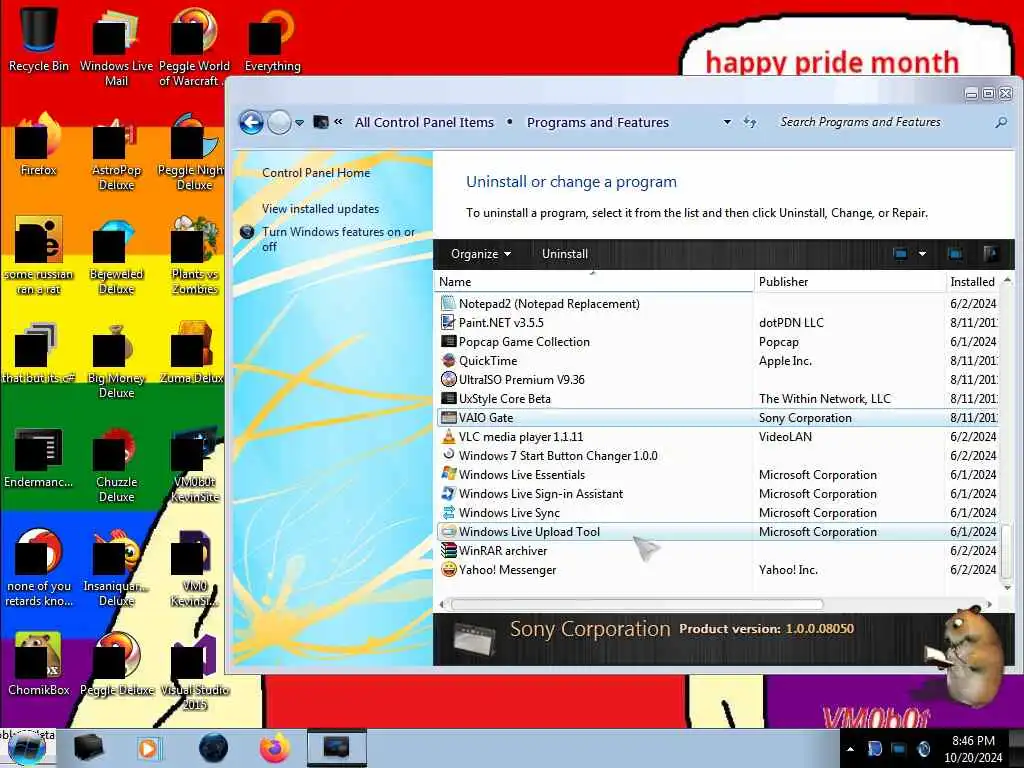Select WinRAR archiver entry
The image size is (1024, 768).
point(717,551)
